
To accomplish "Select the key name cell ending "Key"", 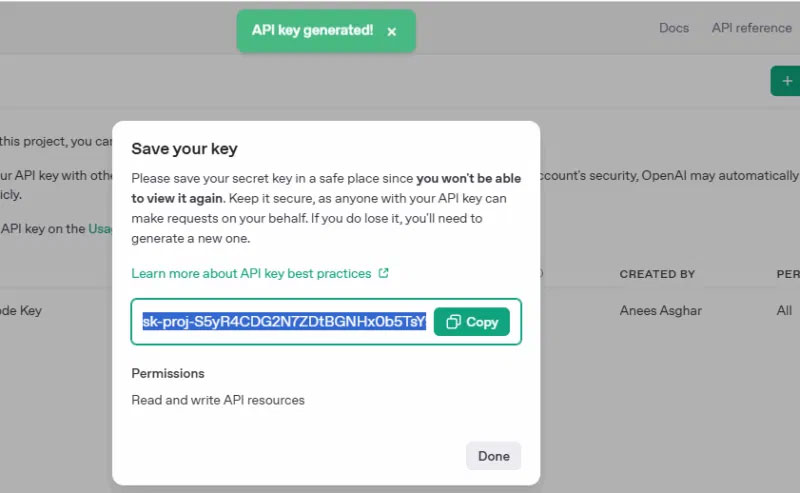I will (22, 311).
